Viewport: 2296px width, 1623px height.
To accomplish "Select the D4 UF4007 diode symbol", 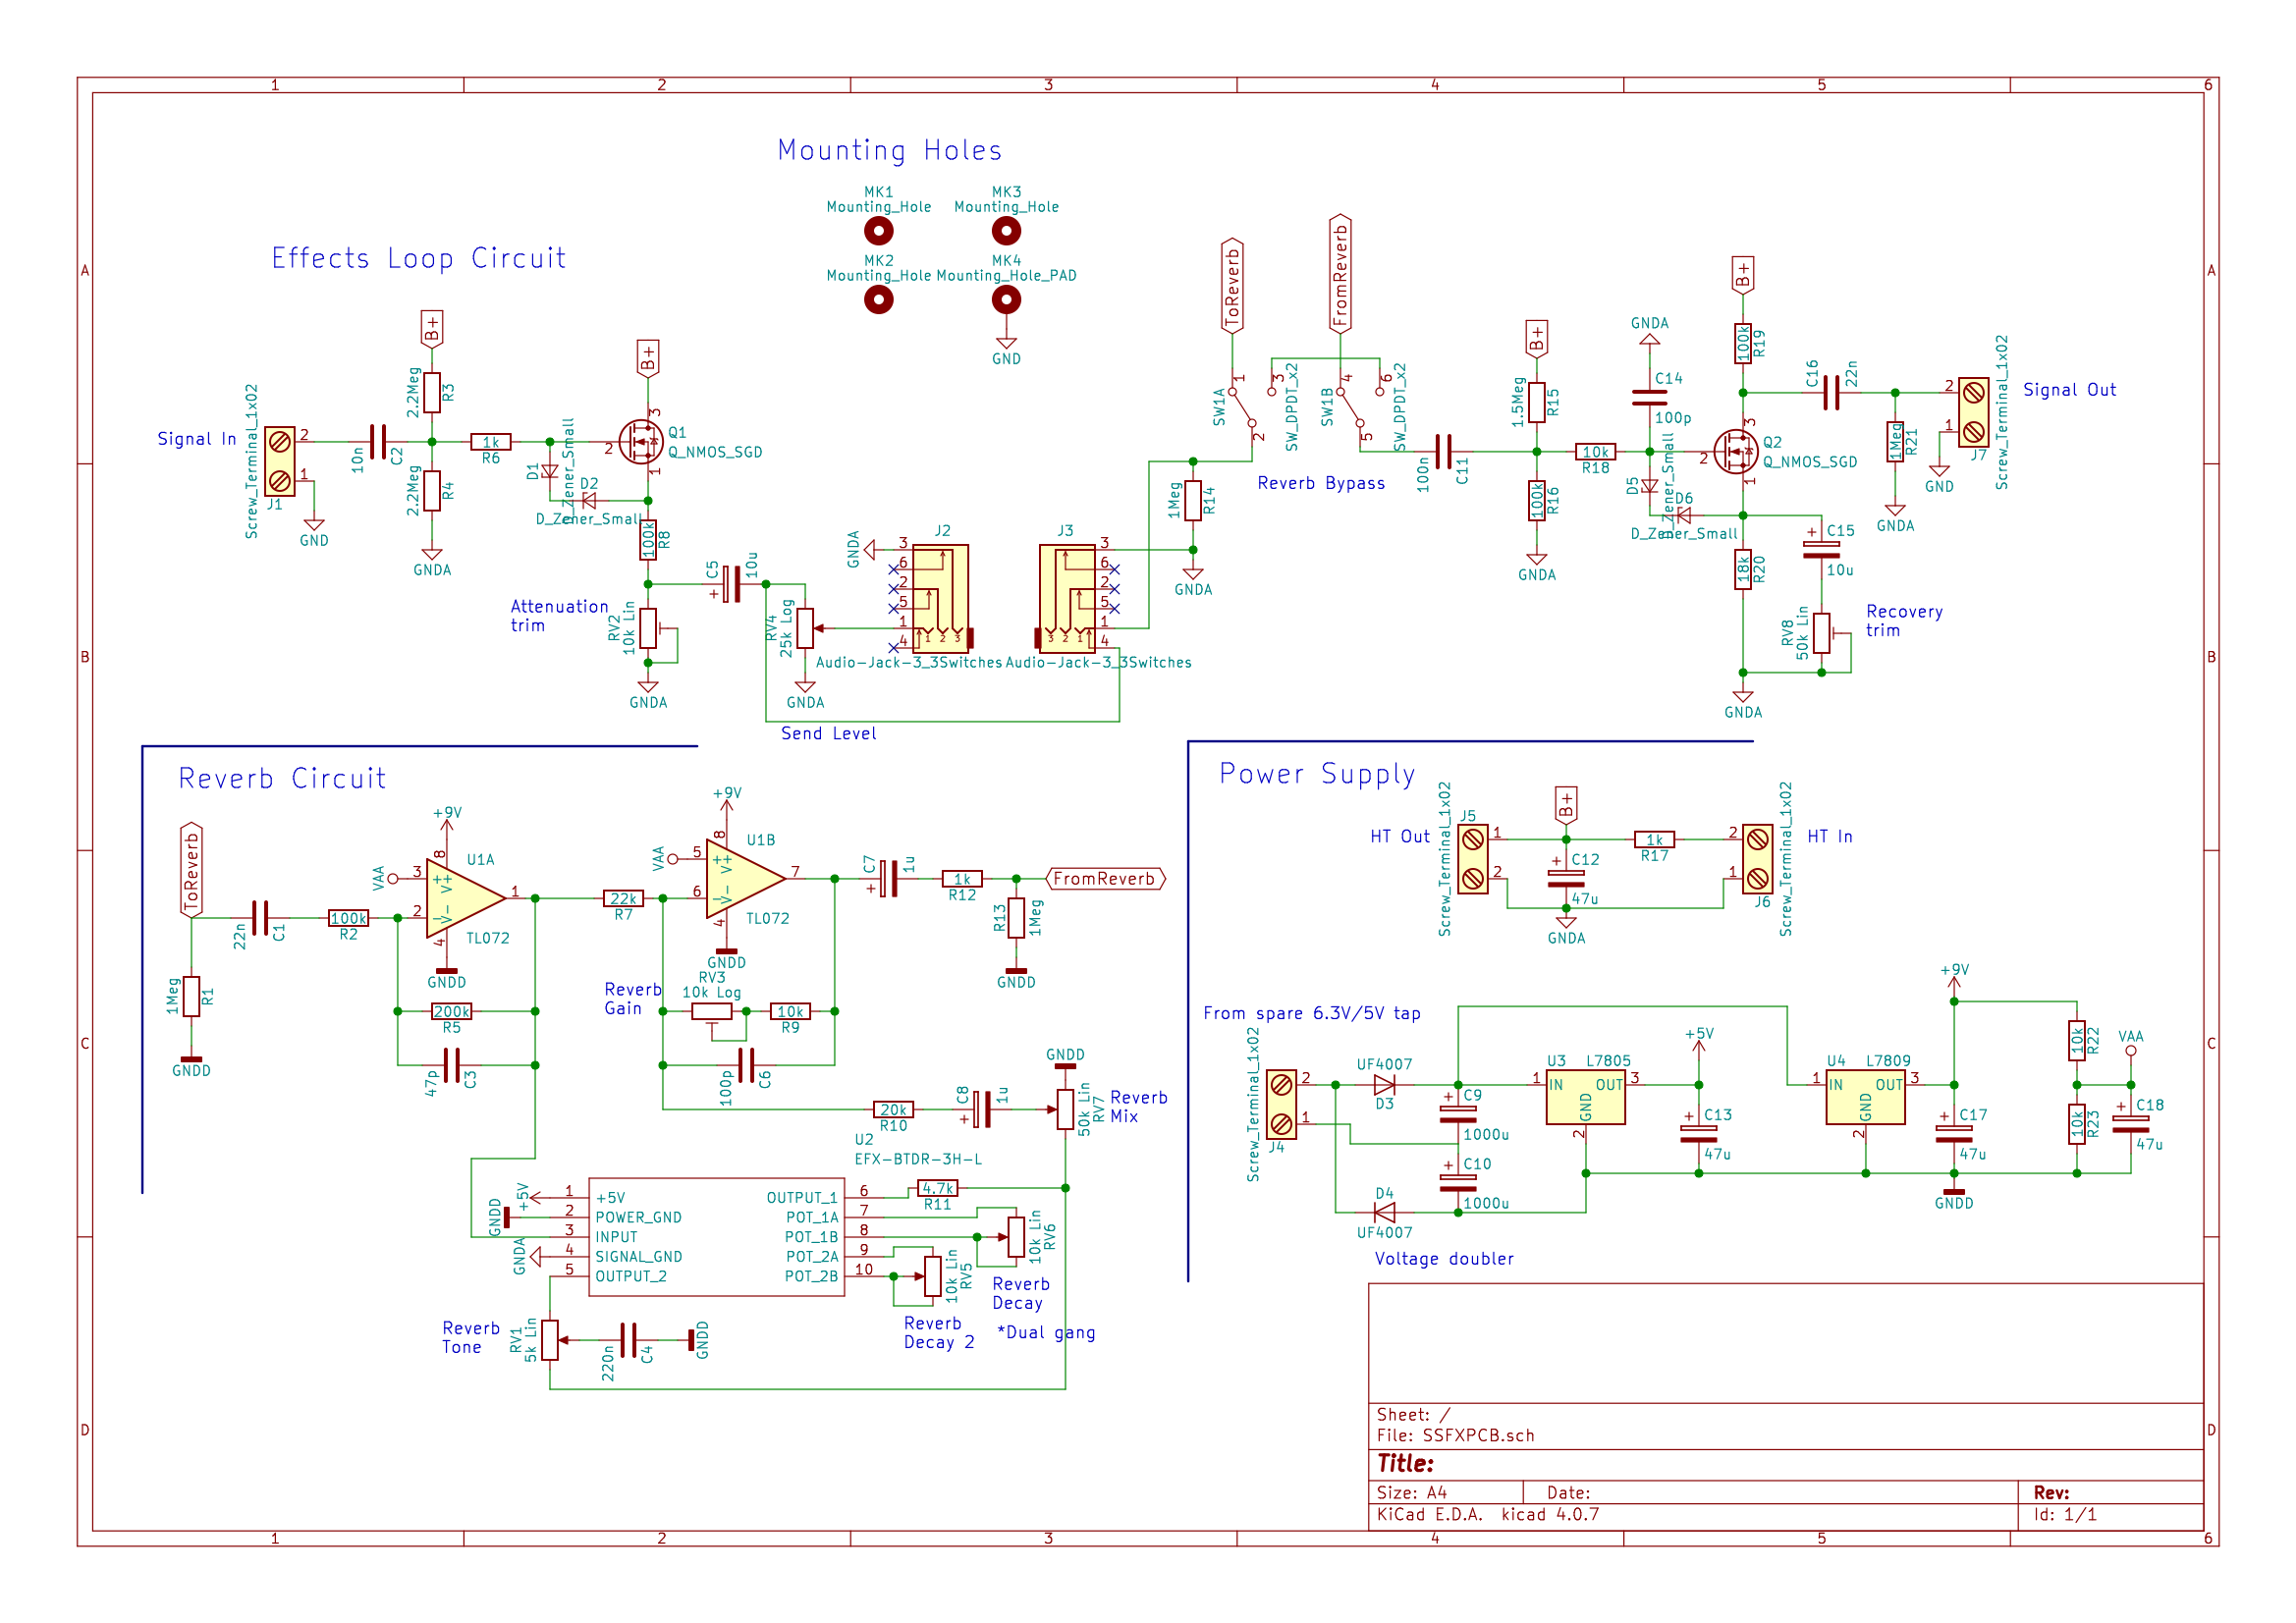I will click(x=1385, y=1213).
